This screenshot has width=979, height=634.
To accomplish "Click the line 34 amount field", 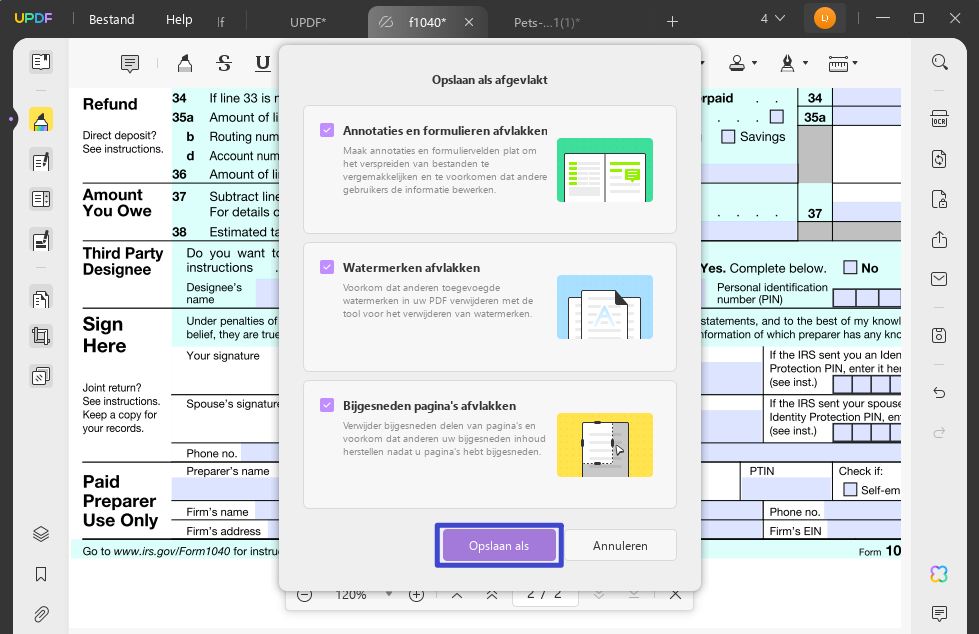I will pos(867,97).
